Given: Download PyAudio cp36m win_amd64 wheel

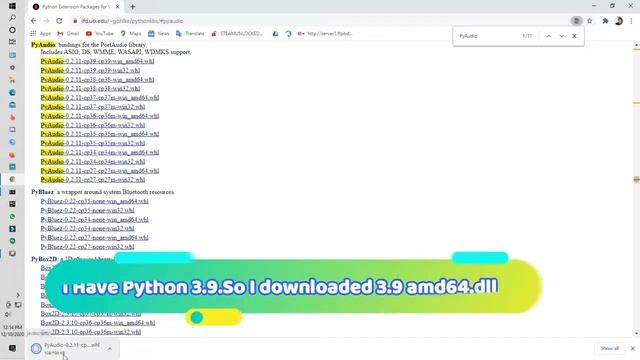Looking at the screenshot, I should click(x=100, y=116).
